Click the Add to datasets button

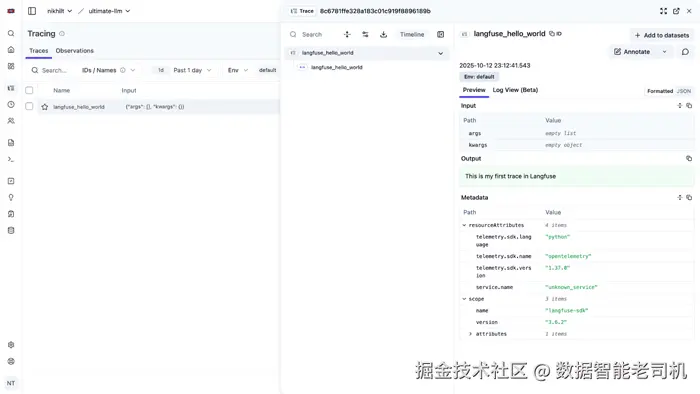pyautogui.click(x=662, y=35)
